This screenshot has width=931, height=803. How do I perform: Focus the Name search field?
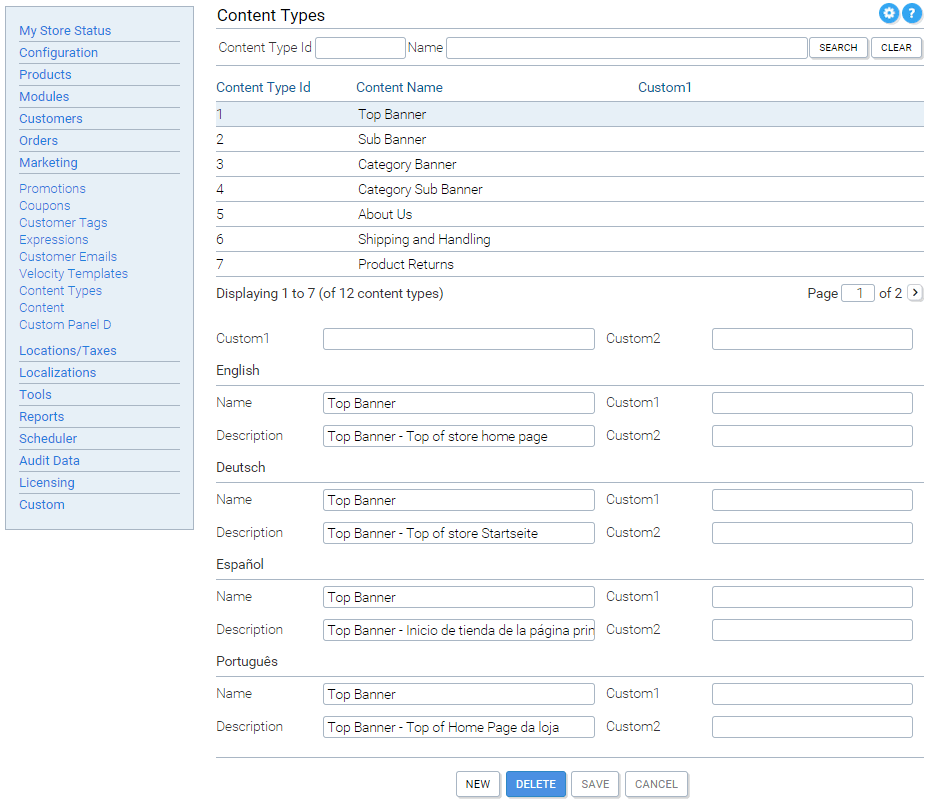(626, 48)
